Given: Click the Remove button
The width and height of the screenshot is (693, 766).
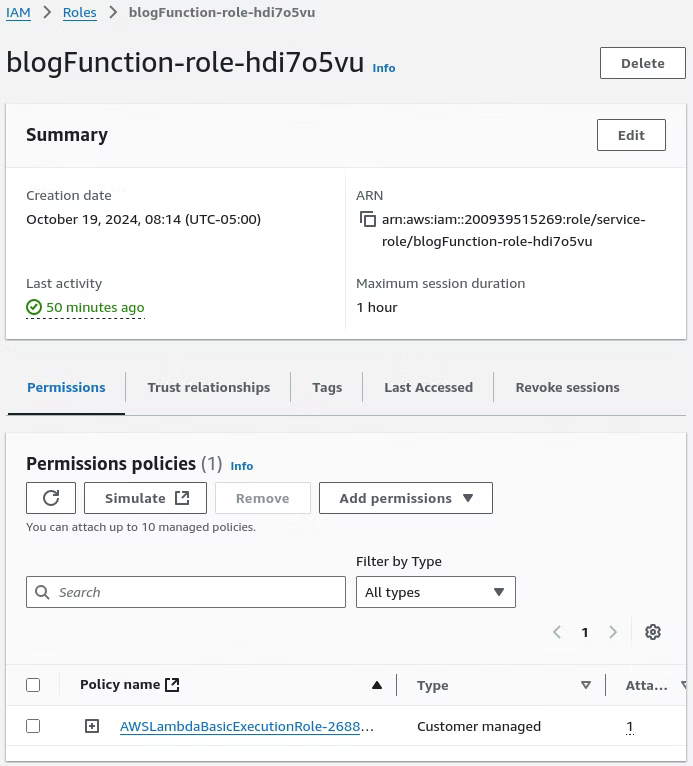Looking at the screenshot, I should pos(263,498).
